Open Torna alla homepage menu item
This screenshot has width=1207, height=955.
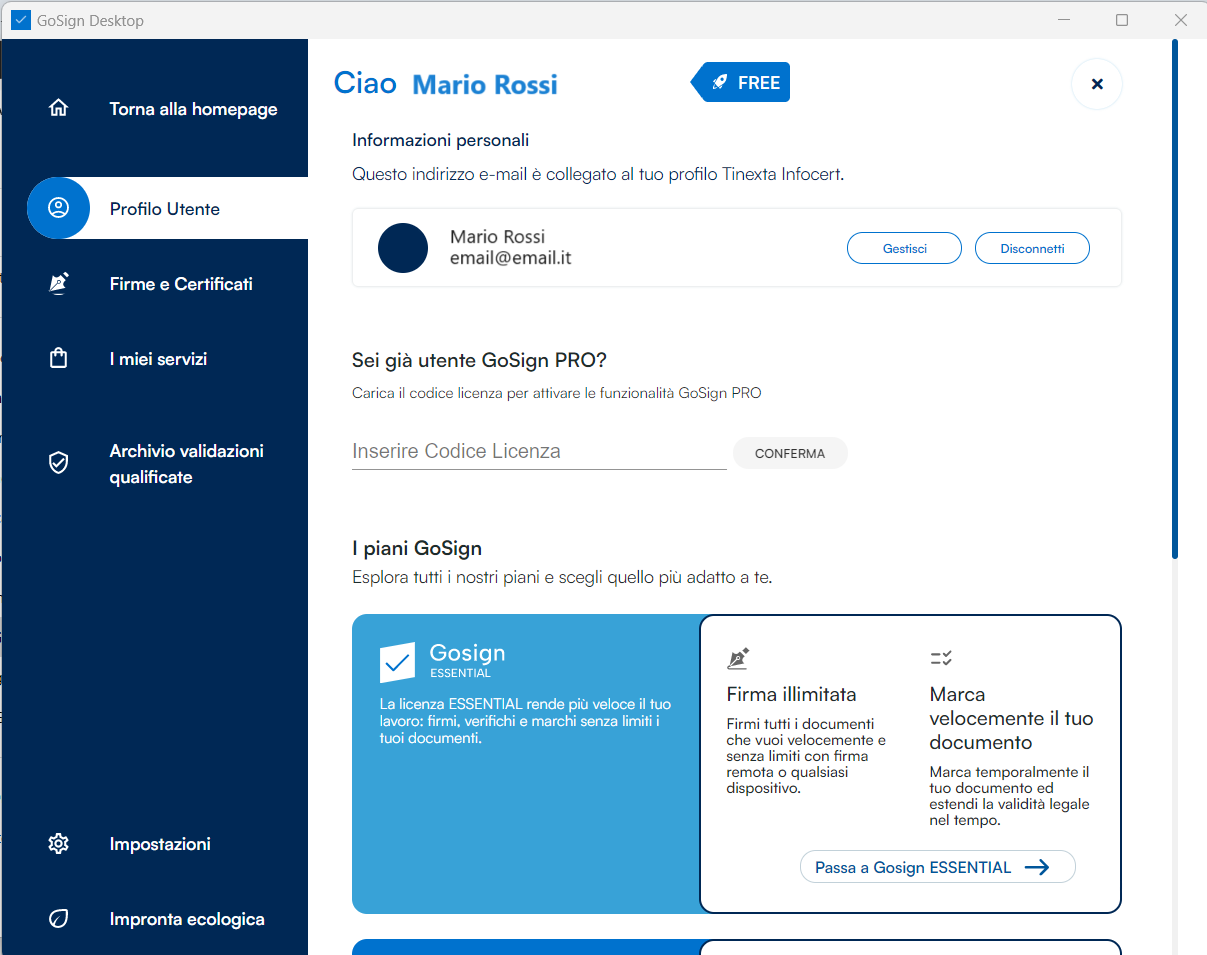tap(193, 109)
